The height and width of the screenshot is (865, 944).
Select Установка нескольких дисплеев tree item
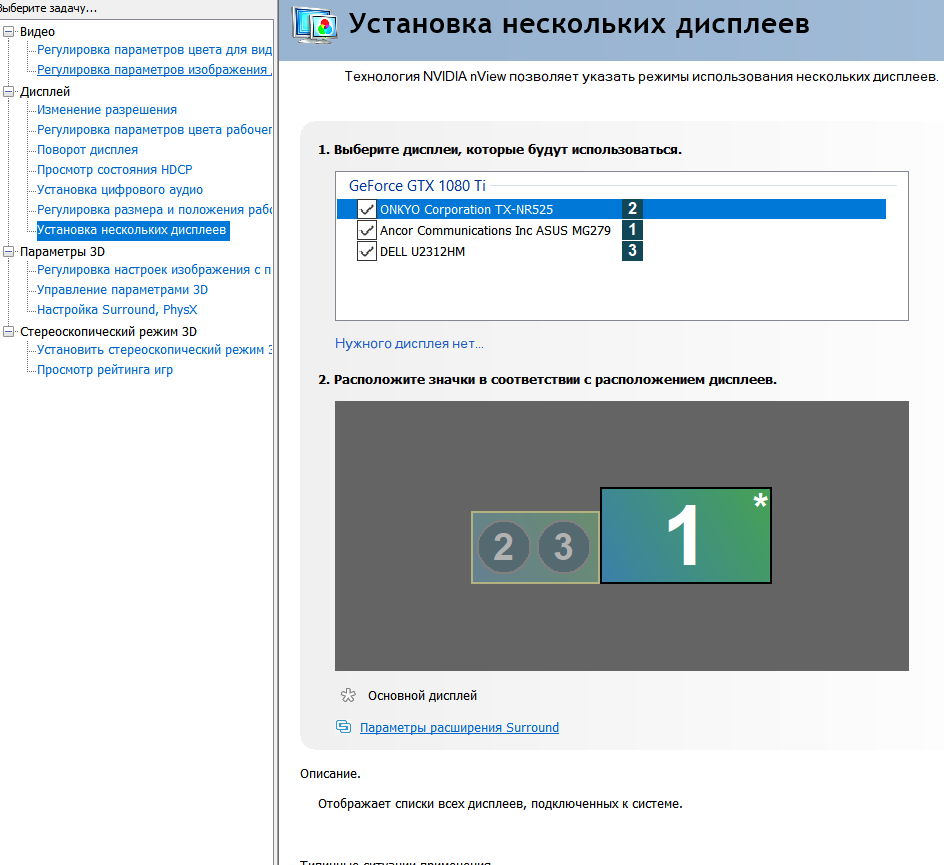pos(133,230)
